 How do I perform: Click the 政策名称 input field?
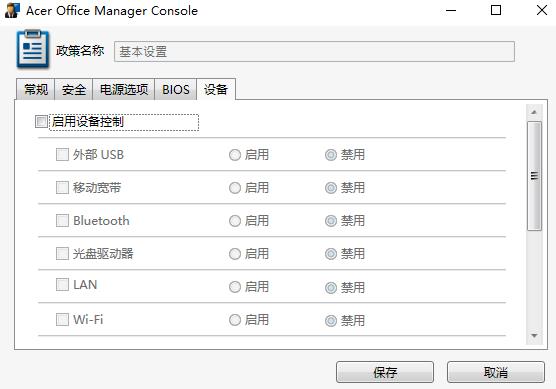[x=314, y=51]
